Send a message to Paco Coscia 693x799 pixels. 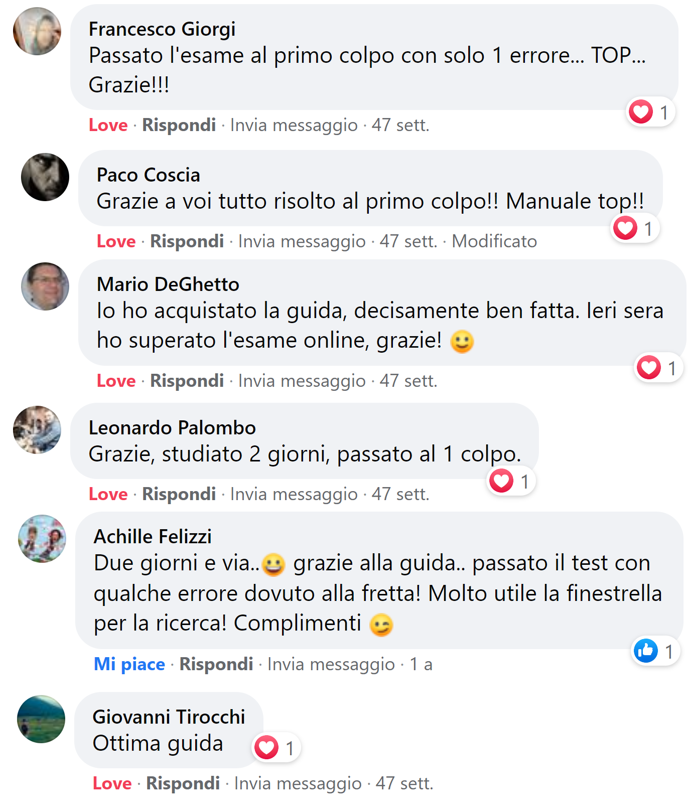point(302,241)
